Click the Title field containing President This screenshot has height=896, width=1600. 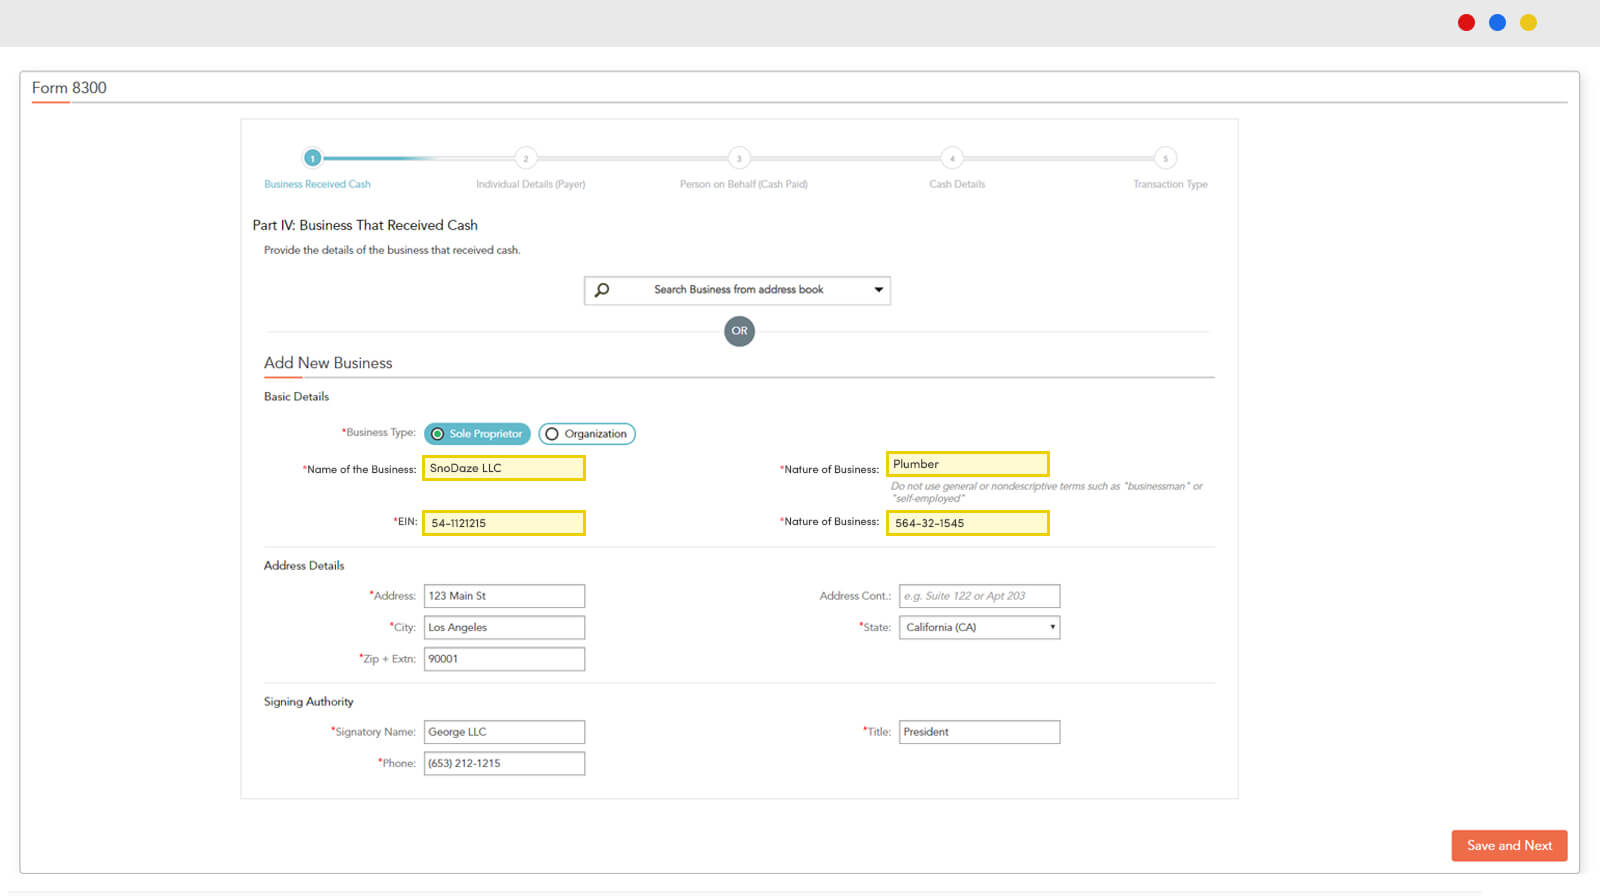click(x=979, y=732)
